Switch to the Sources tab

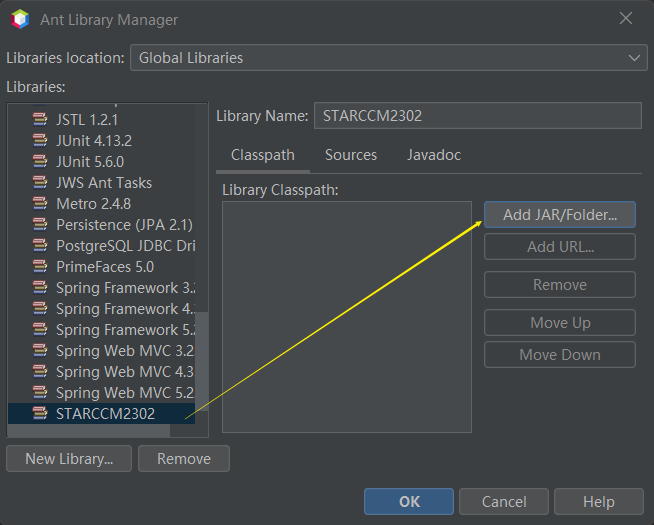[x=351, y=155]
